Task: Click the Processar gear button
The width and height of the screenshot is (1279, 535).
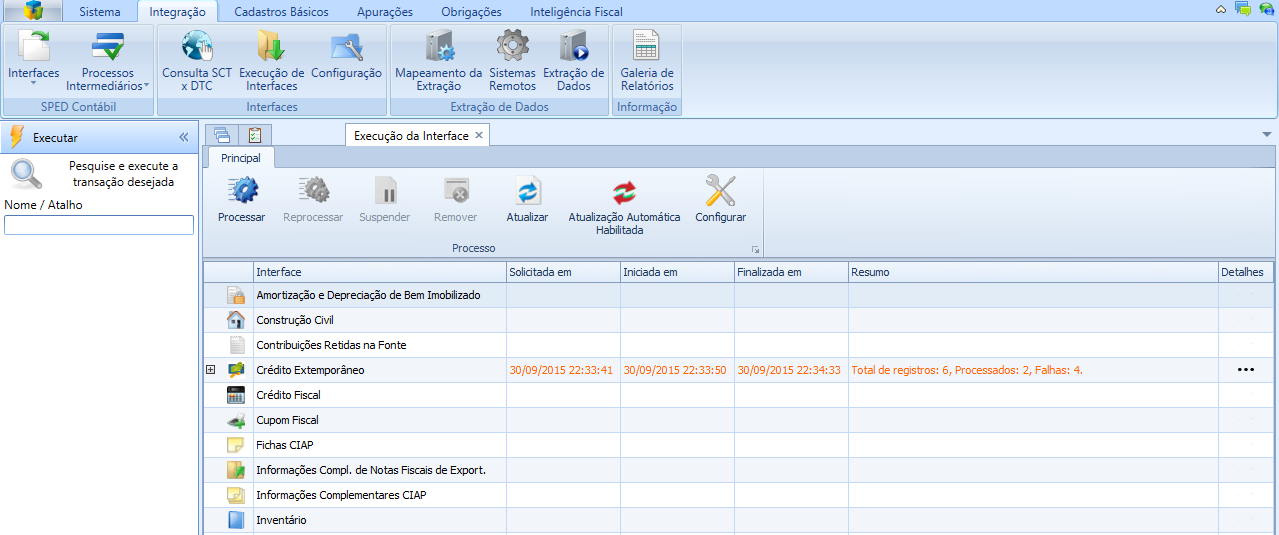Action: (241, 199)
